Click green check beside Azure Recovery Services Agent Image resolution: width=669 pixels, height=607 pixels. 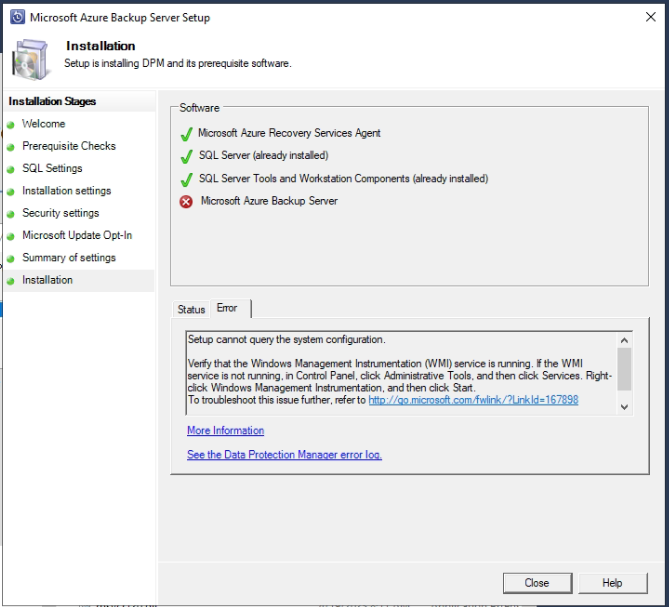click(x=186, y=134)
